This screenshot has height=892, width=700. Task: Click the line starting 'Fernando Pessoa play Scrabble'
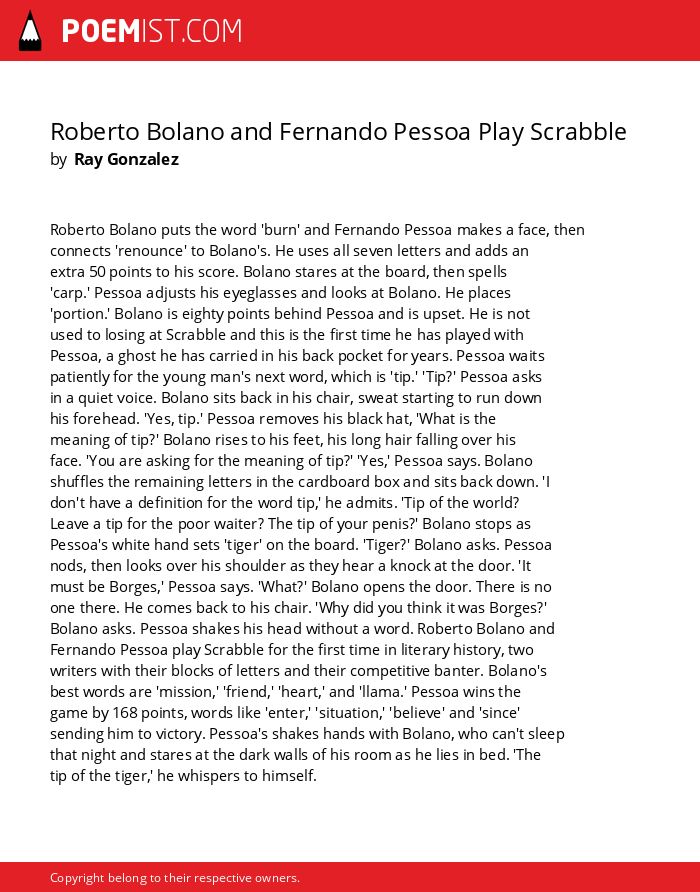point(292,650)
